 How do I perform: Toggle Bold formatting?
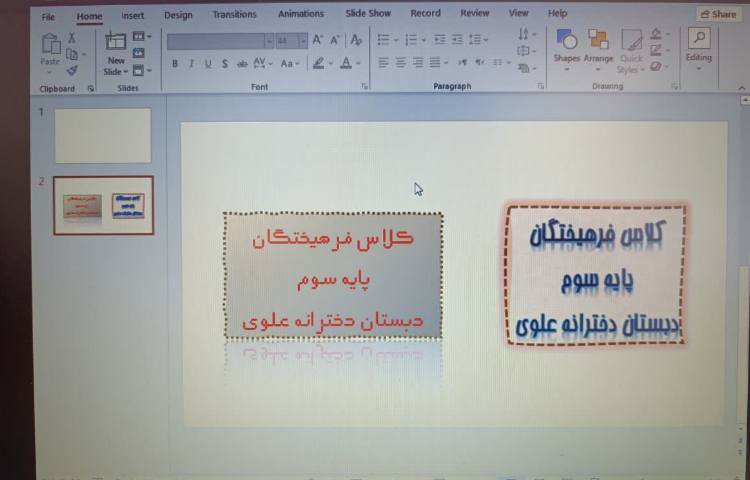click(x=175, y=64)
